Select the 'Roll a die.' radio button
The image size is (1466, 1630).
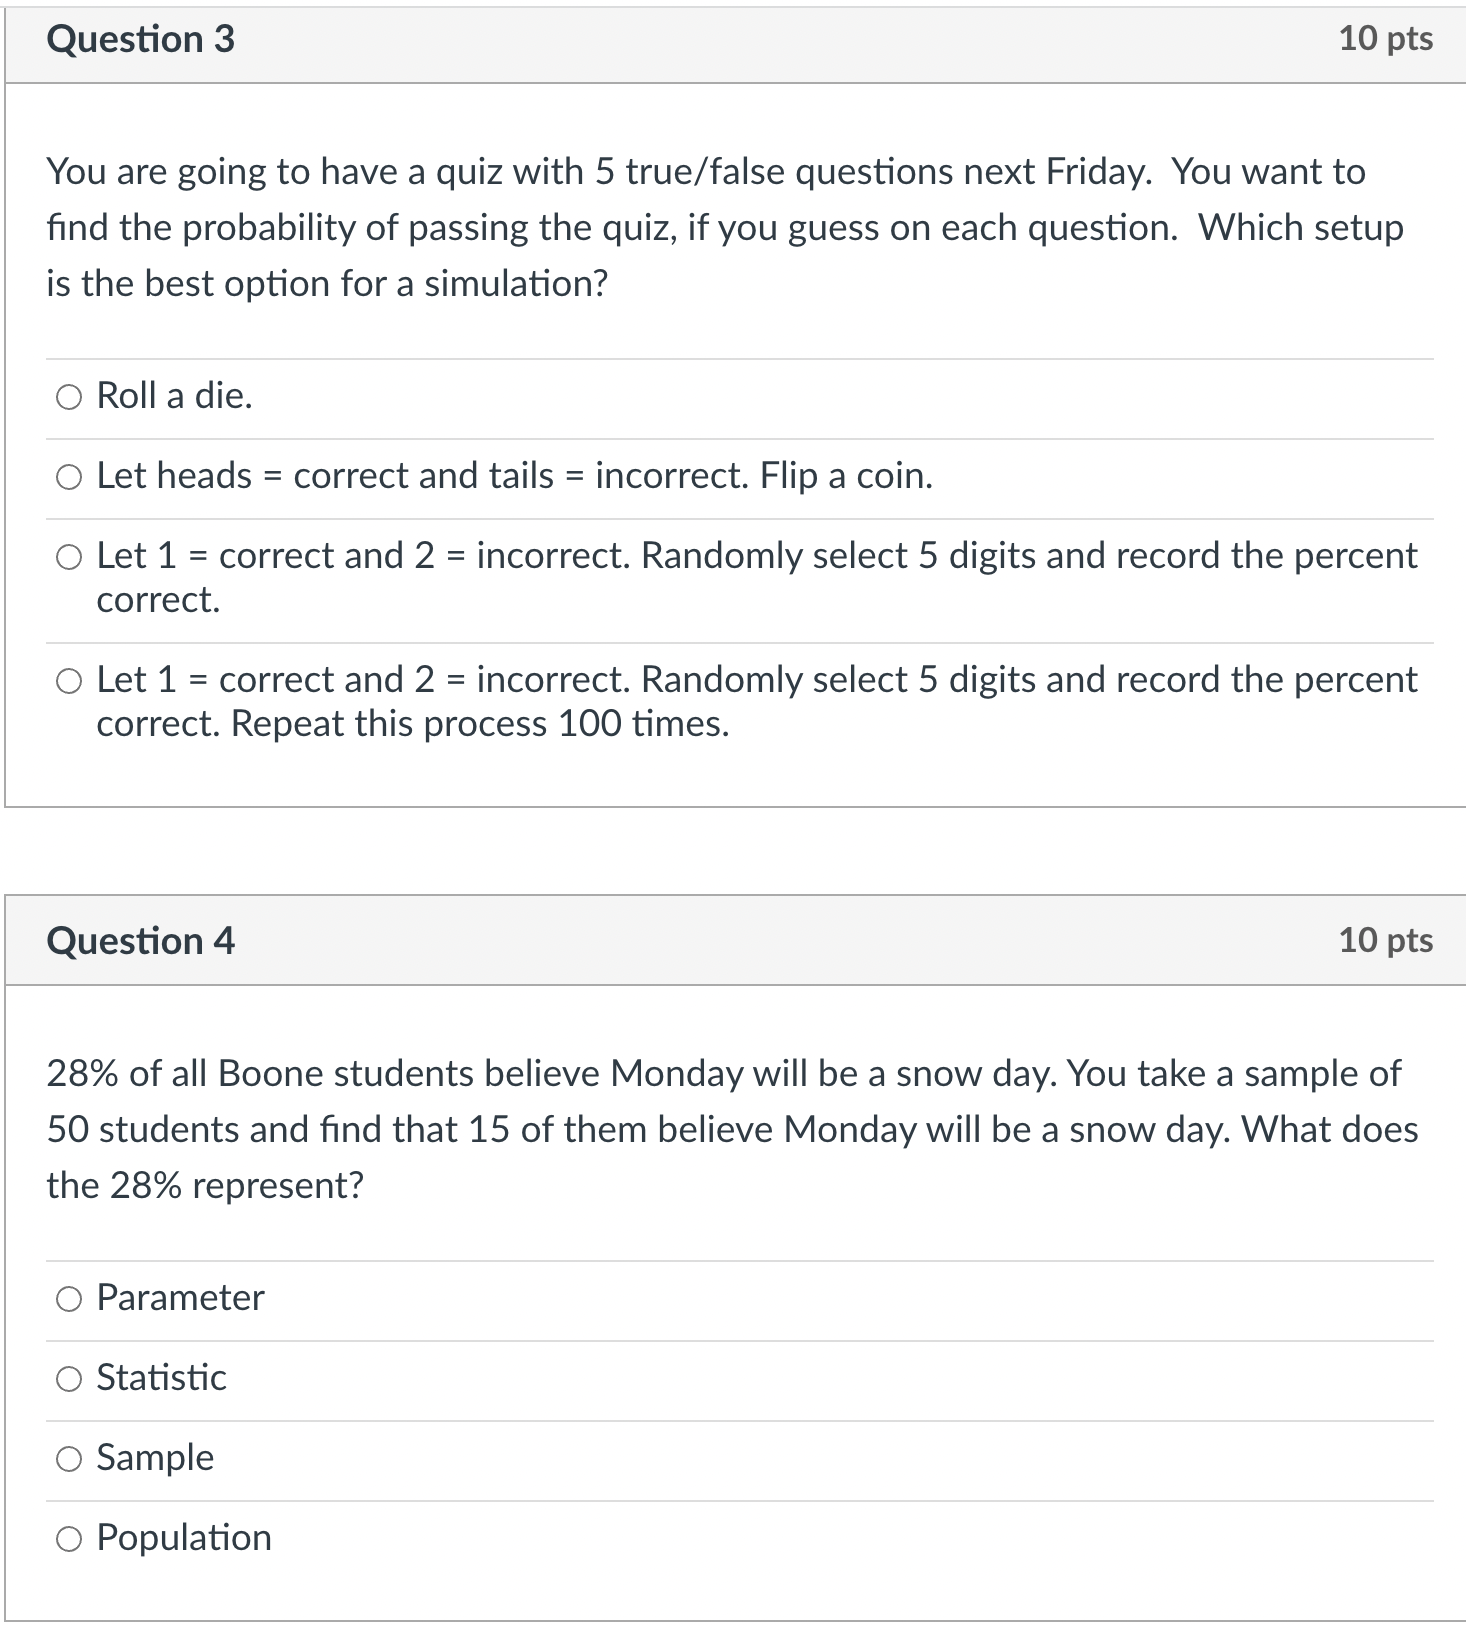[x=69, y=398]
